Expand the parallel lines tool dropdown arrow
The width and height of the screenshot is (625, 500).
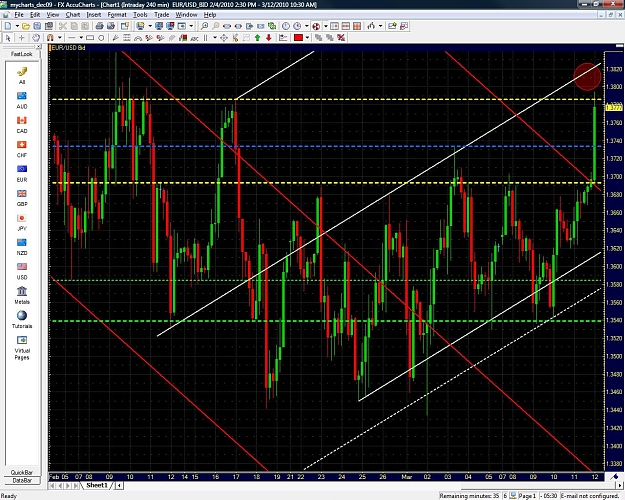[215, 37]
